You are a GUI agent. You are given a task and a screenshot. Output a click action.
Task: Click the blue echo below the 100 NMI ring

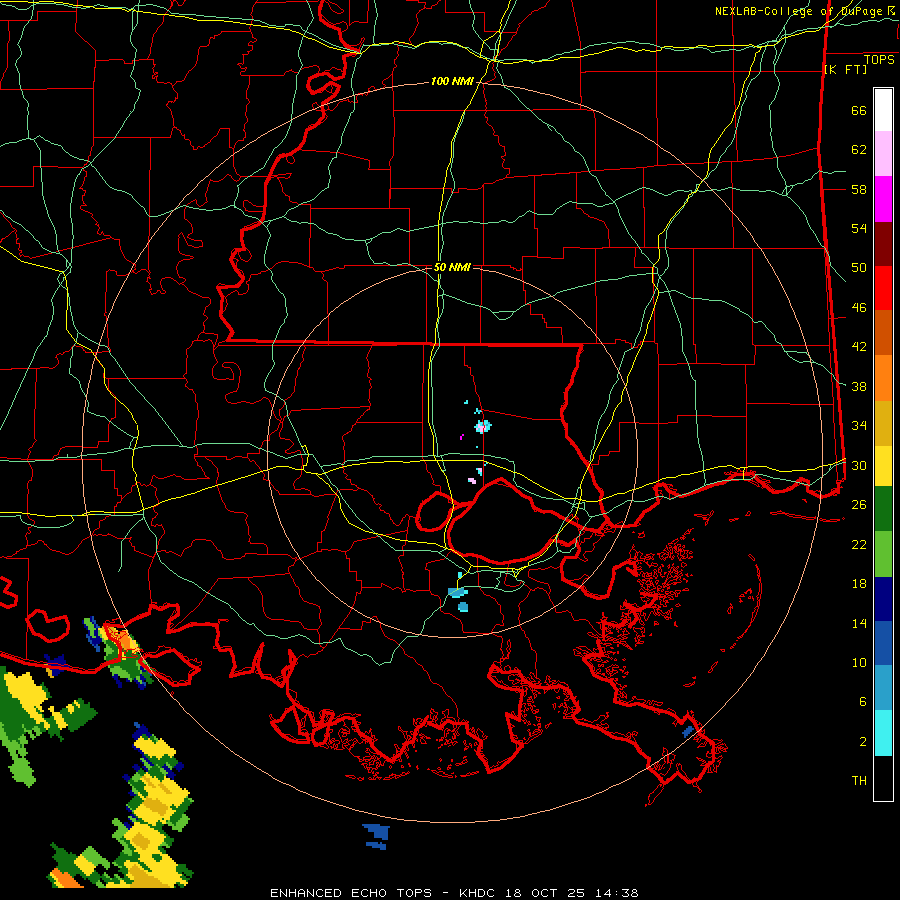[x=377, y=836]
